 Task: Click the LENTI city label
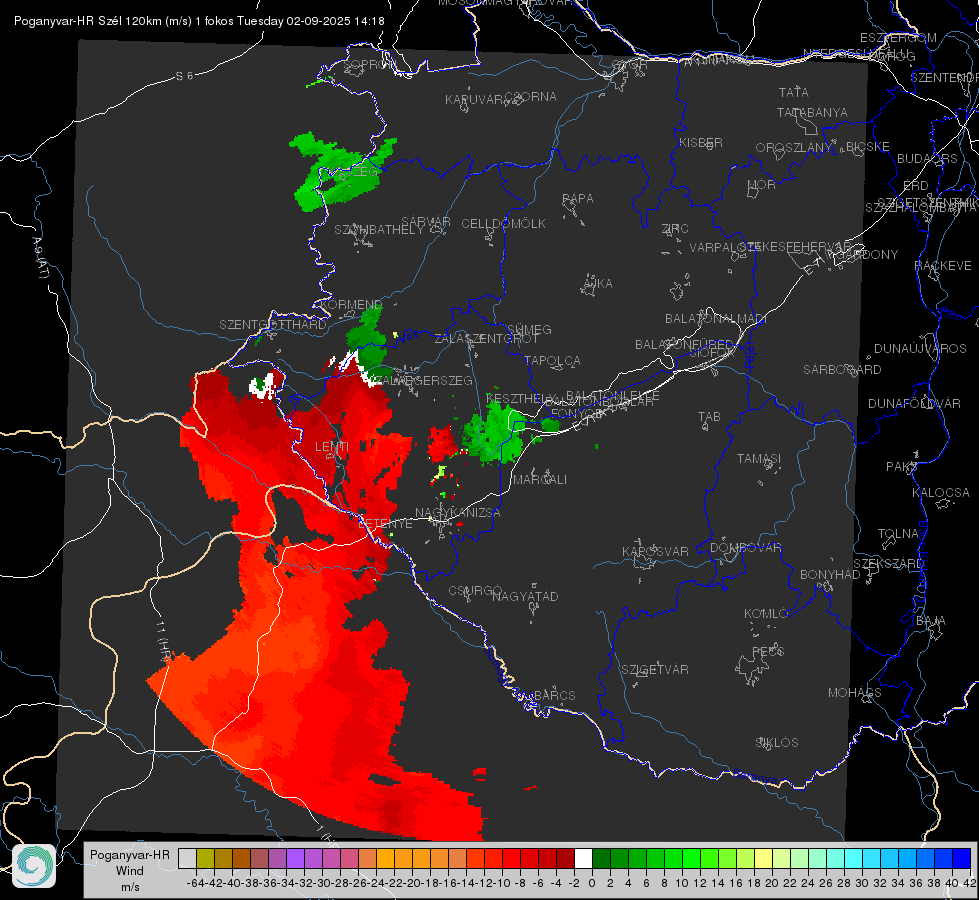point(332,447)
